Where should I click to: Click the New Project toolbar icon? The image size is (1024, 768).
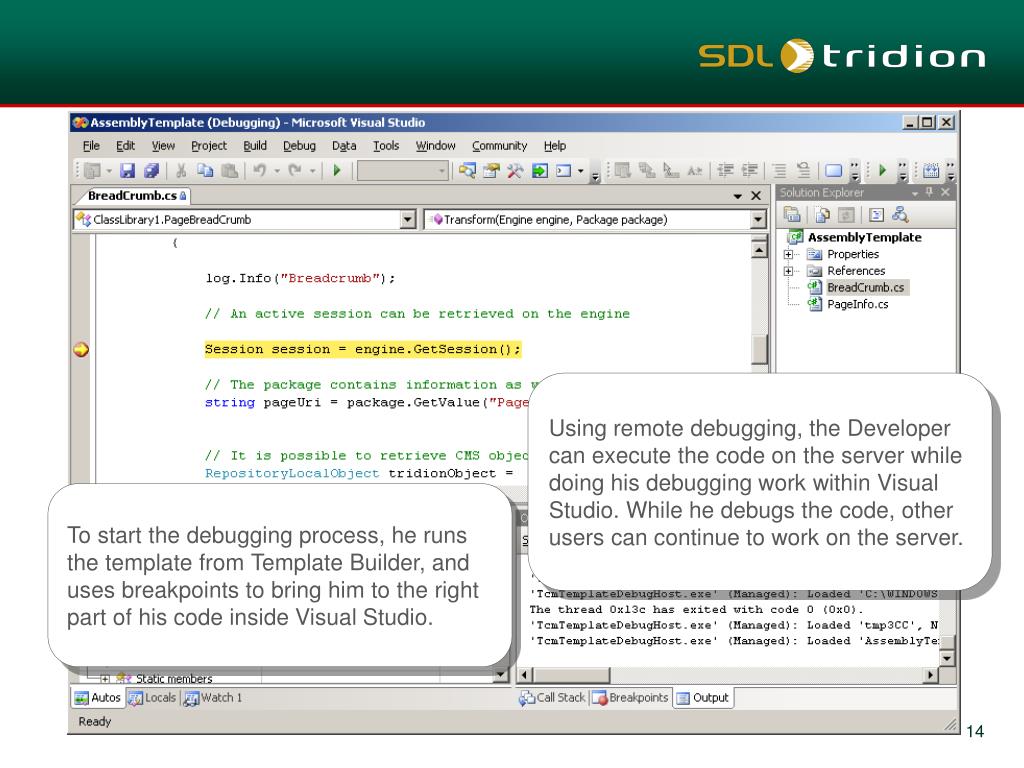92,171
